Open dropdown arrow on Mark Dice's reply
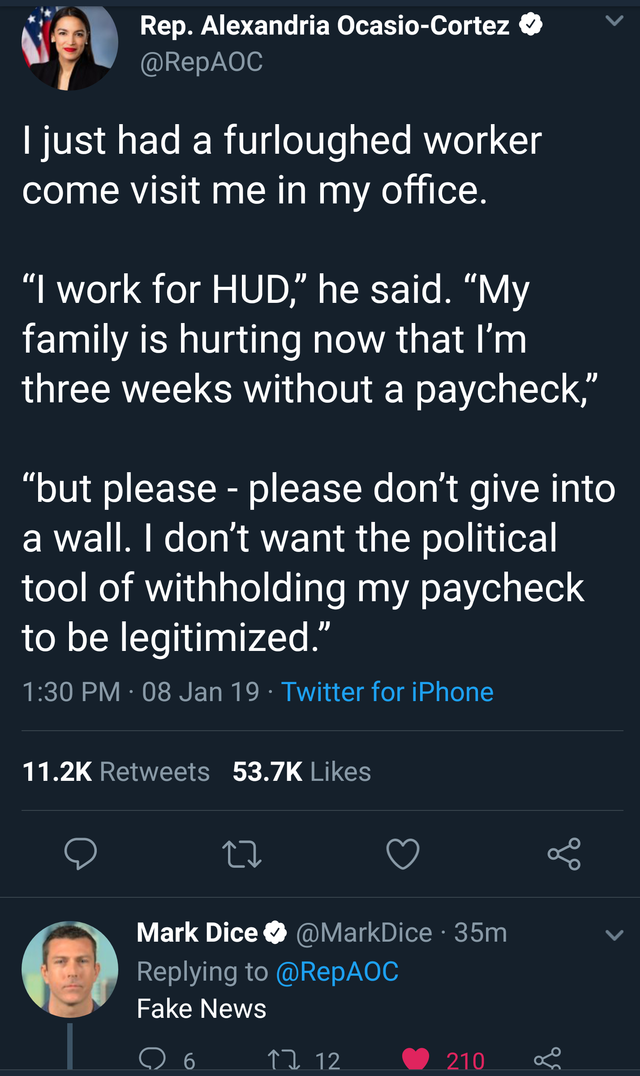Viewport: 640px width, 1076px height. point(613,935)
